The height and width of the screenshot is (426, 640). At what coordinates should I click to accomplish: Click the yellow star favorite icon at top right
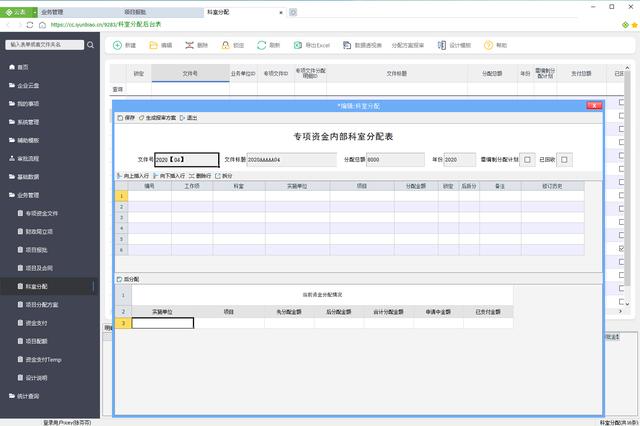(635, 25)
